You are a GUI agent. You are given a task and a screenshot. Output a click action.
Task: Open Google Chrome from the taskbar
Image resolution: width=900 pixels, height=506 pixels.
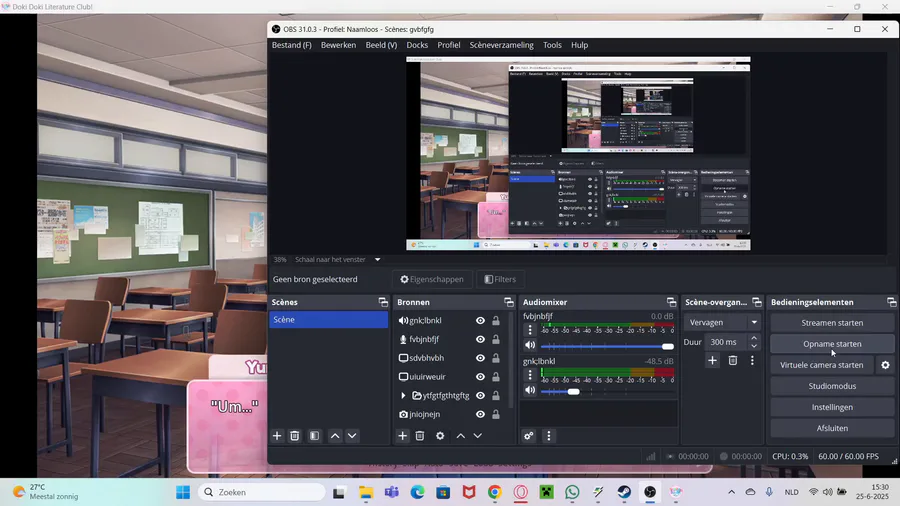point(495,492)
